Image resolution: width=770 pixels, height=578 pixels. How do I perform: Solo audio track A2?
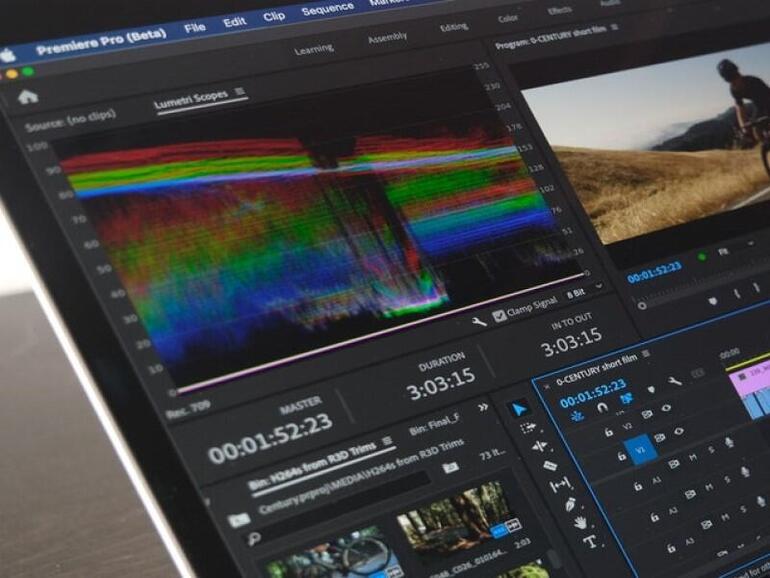727,480
